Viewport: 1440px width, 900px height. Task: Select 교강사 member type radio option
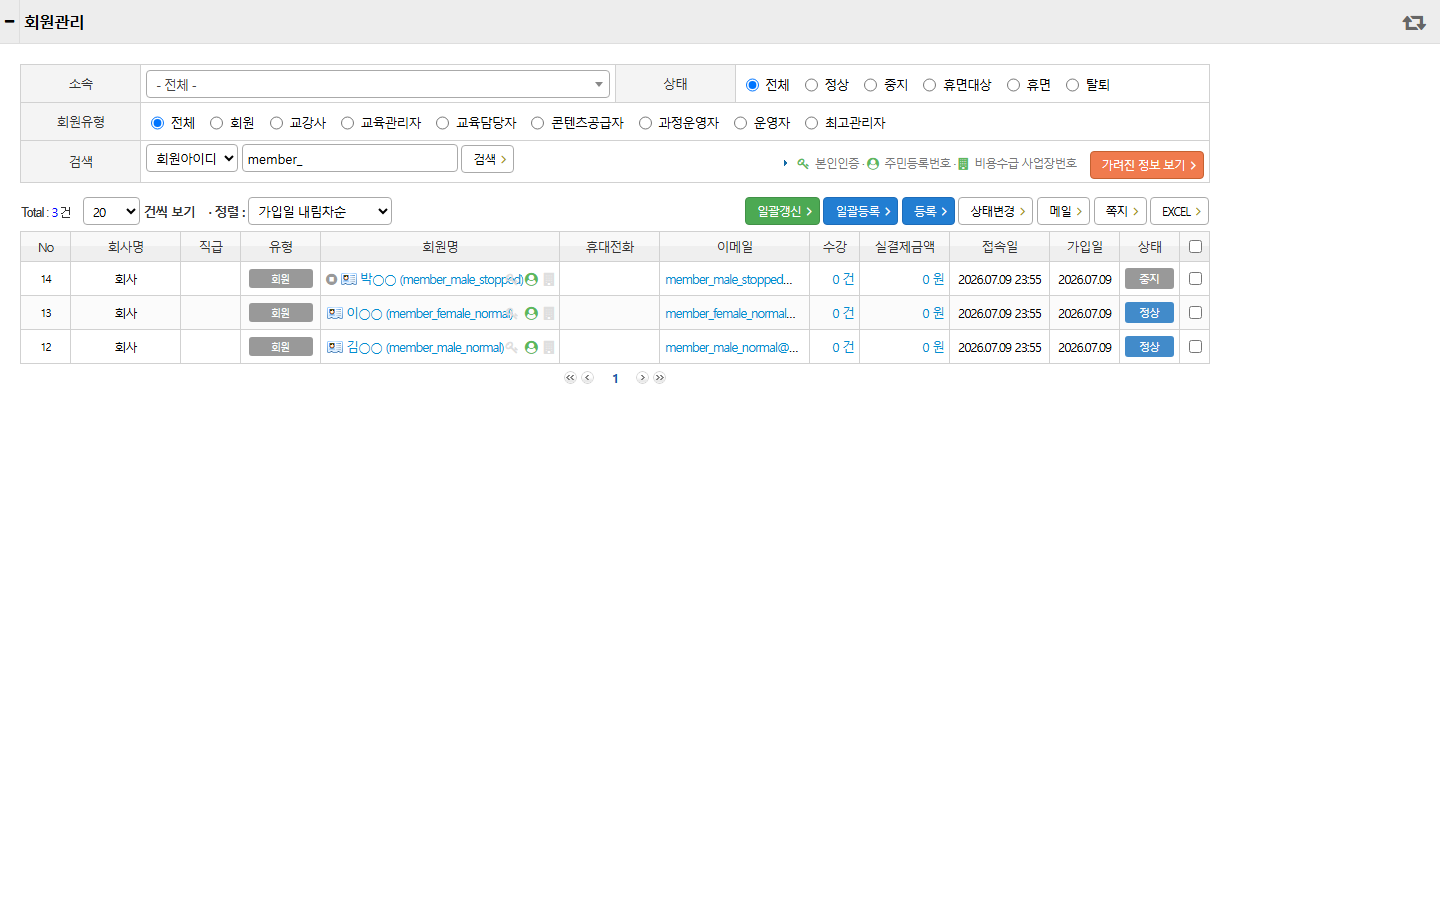276,123
